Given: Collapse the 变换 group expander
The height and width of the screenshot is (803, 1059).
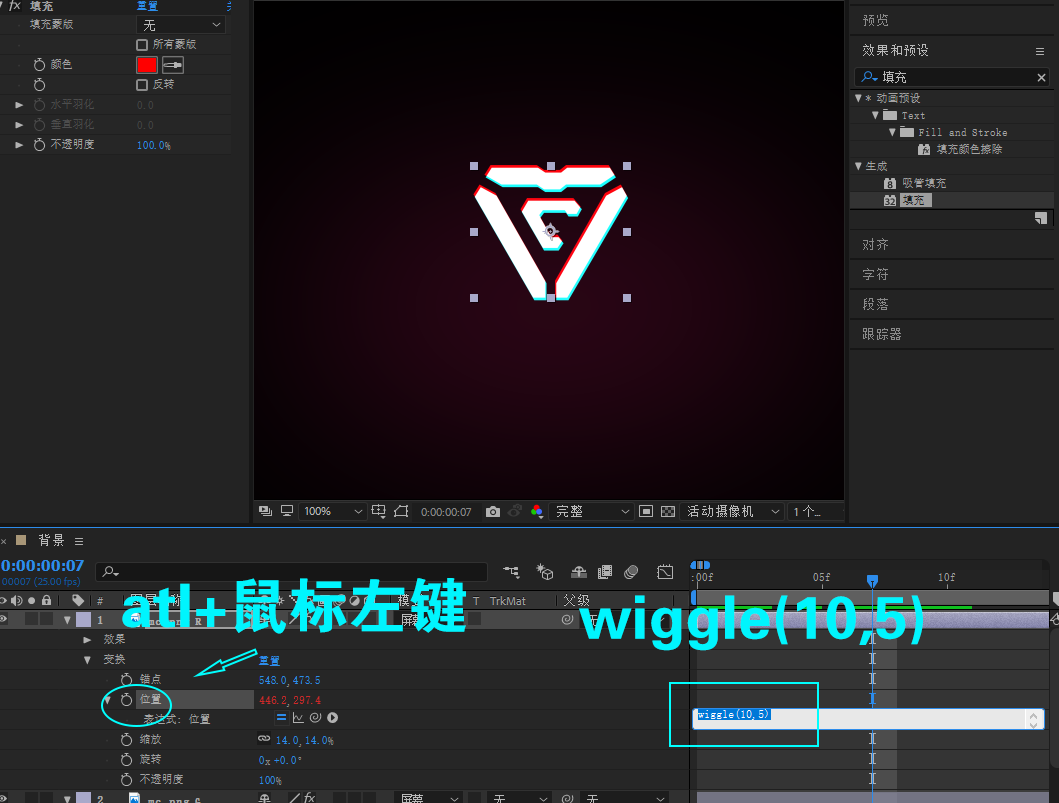Looking at the screenshot, I should (87, 659).
